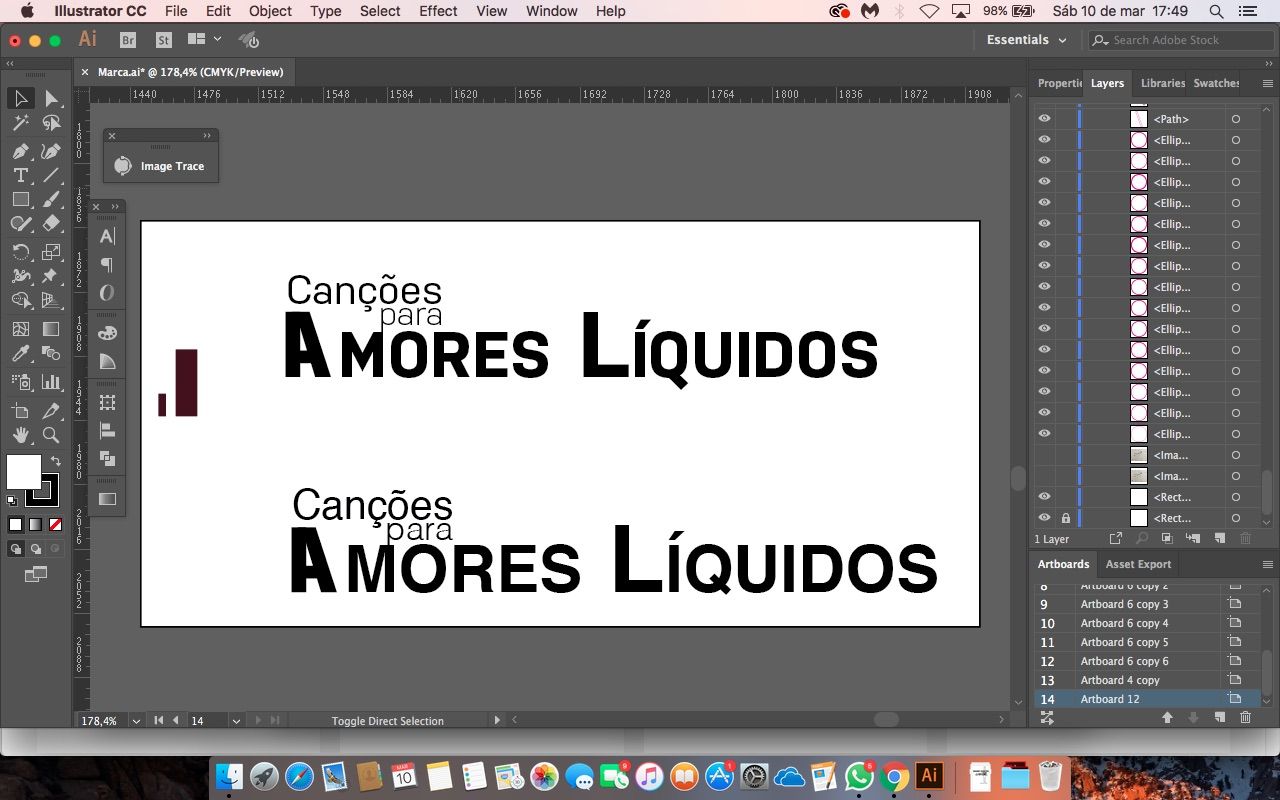Choose the Hand tool
The width and height of the screenshot is (1280, 800).
tap(20, 436)
